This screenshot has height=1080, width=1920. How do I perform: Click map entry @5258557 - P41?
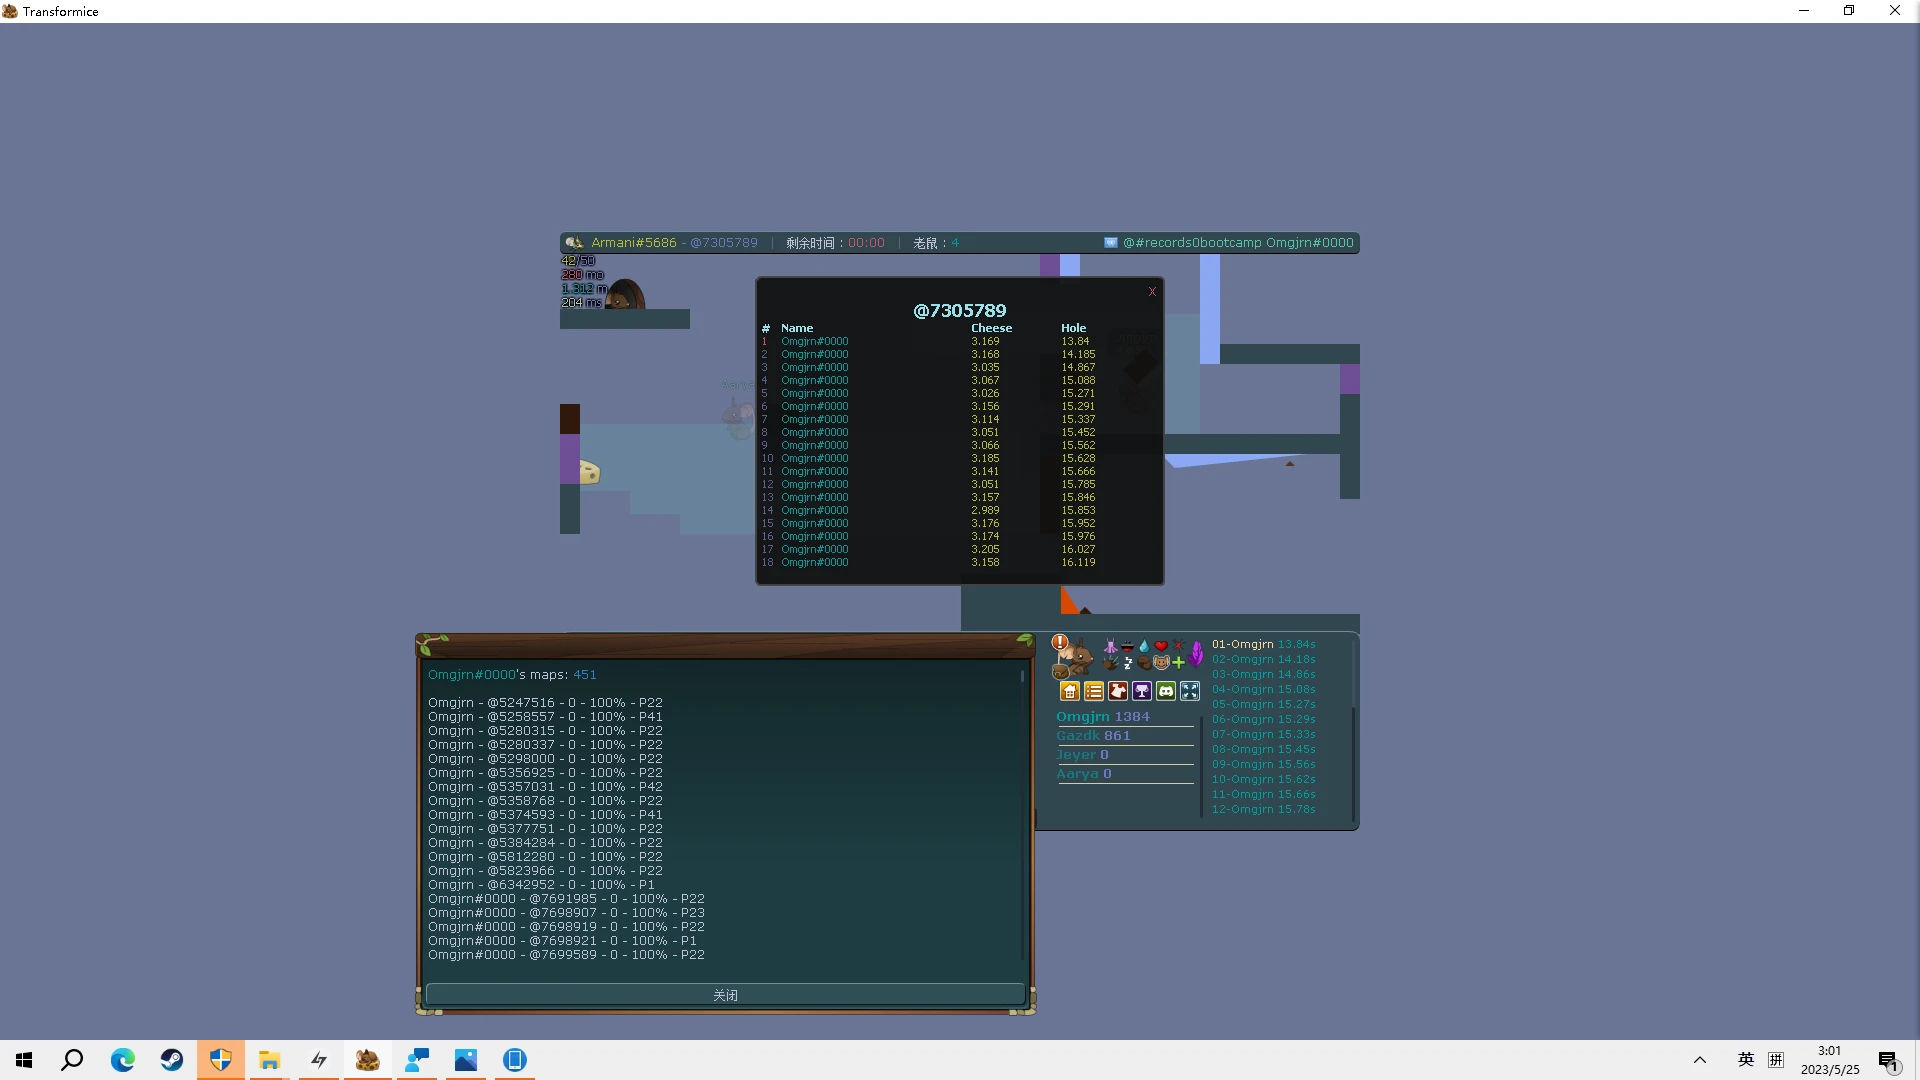[x=545, y=717]
